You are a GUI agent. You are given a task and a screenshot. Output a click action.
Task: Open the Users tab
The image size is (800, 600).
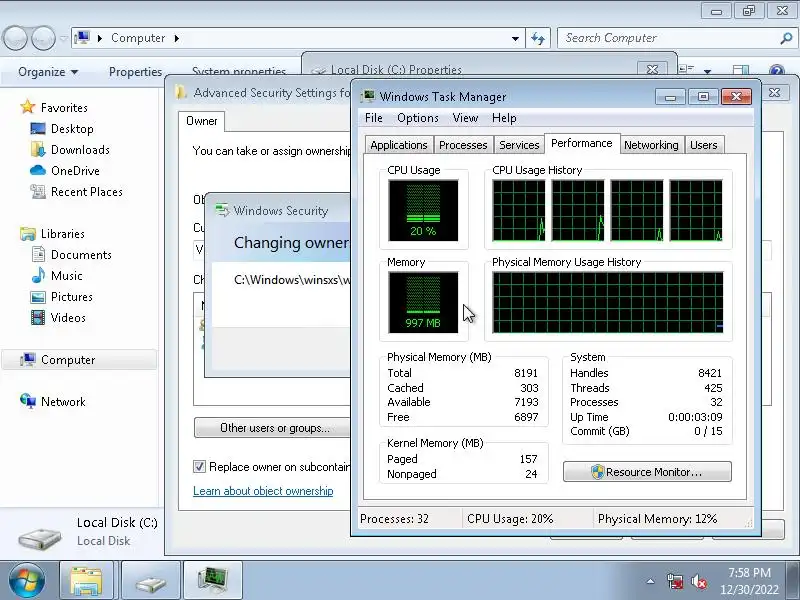(704, 145)
